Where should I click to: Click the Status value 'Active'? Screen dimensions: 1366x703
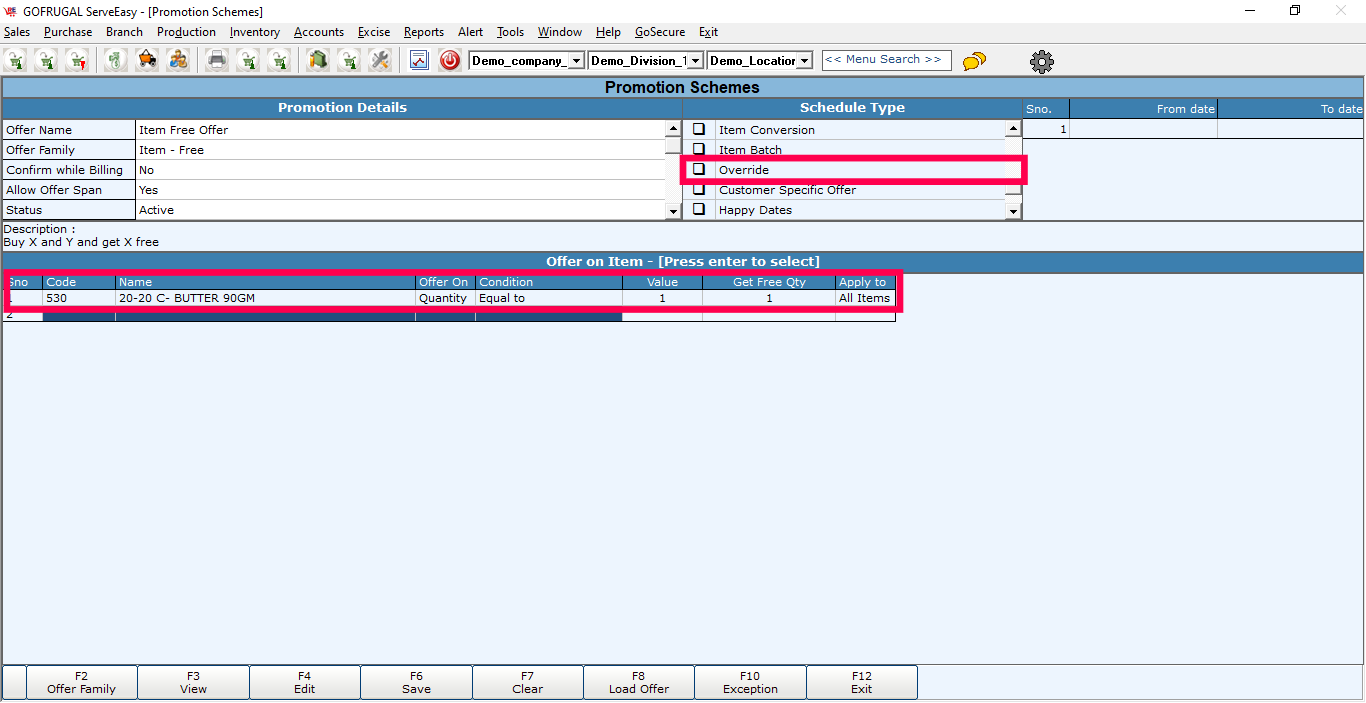(x=401, y=210)
